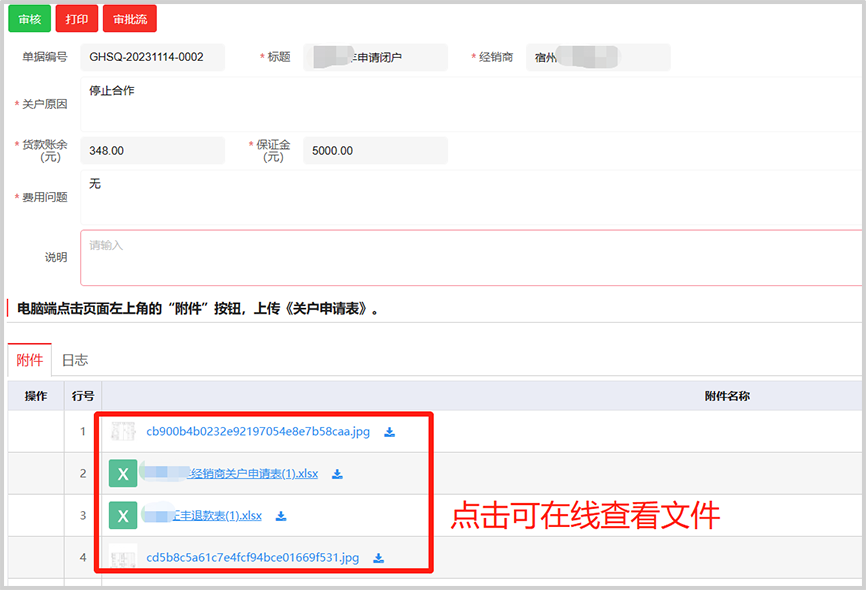Switch to the 日志 tab
Viewport: 866px width, 590px height.
tap(75, 360)
